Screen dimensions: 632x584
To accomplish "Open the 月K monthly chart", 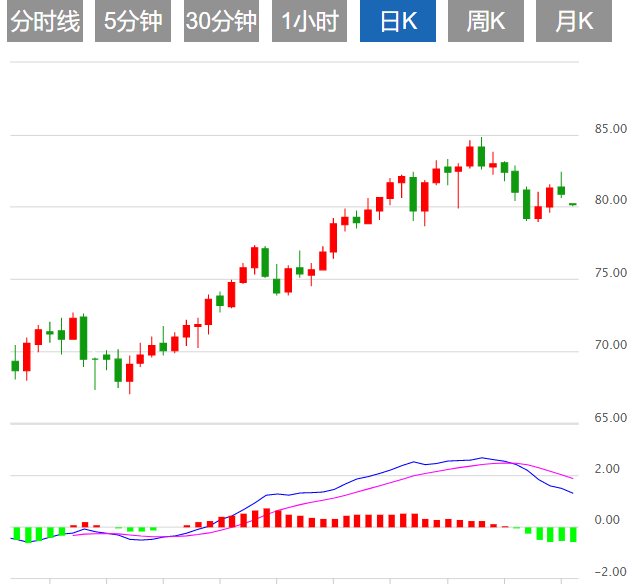I will click(x=574, y=21).
